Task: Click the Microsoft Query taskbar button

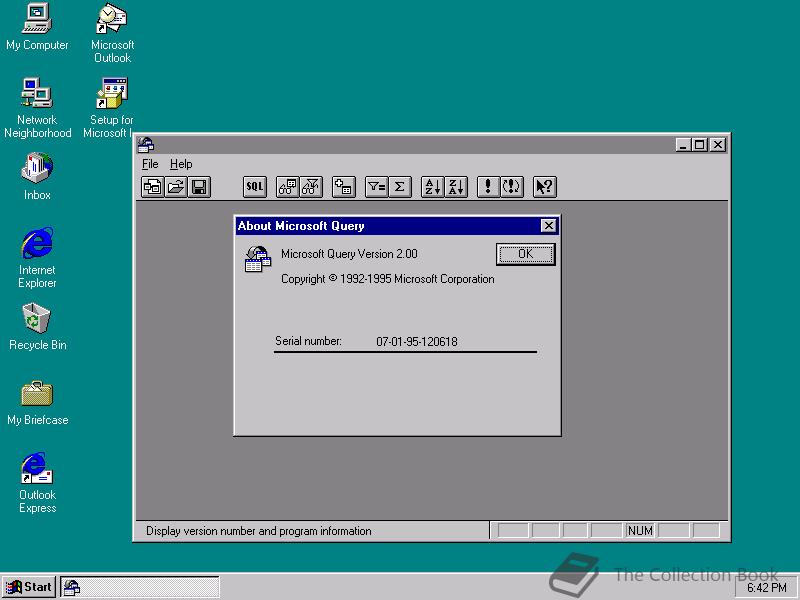Action: [x=140, y=587]
